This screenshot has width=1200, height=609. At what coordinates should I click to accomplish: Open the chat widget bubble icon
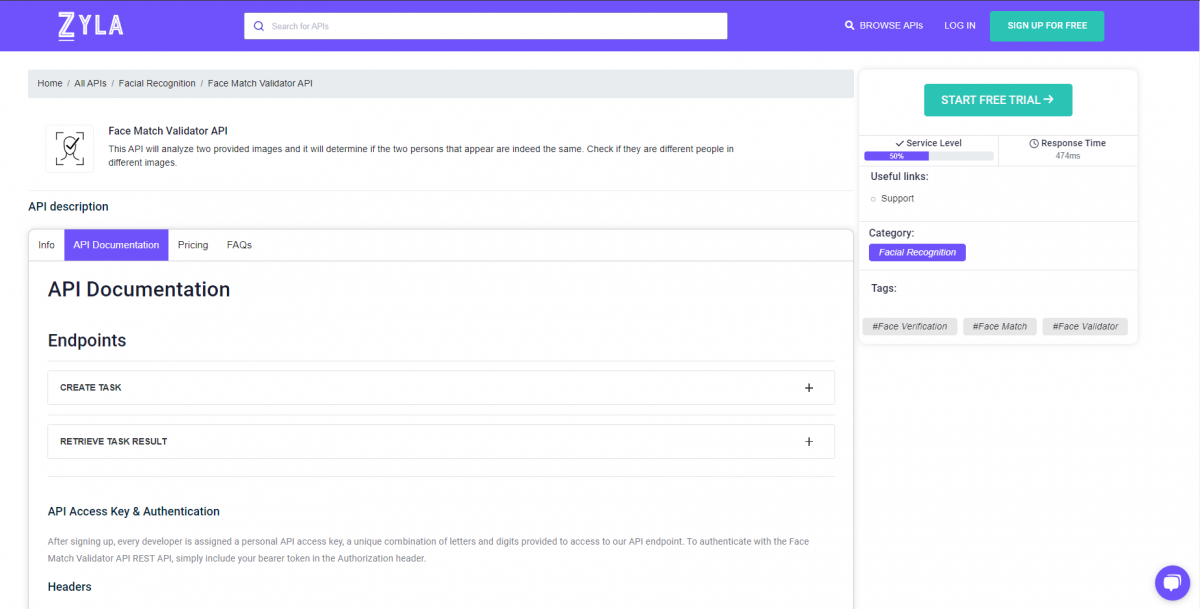[x=1172, y=583]
